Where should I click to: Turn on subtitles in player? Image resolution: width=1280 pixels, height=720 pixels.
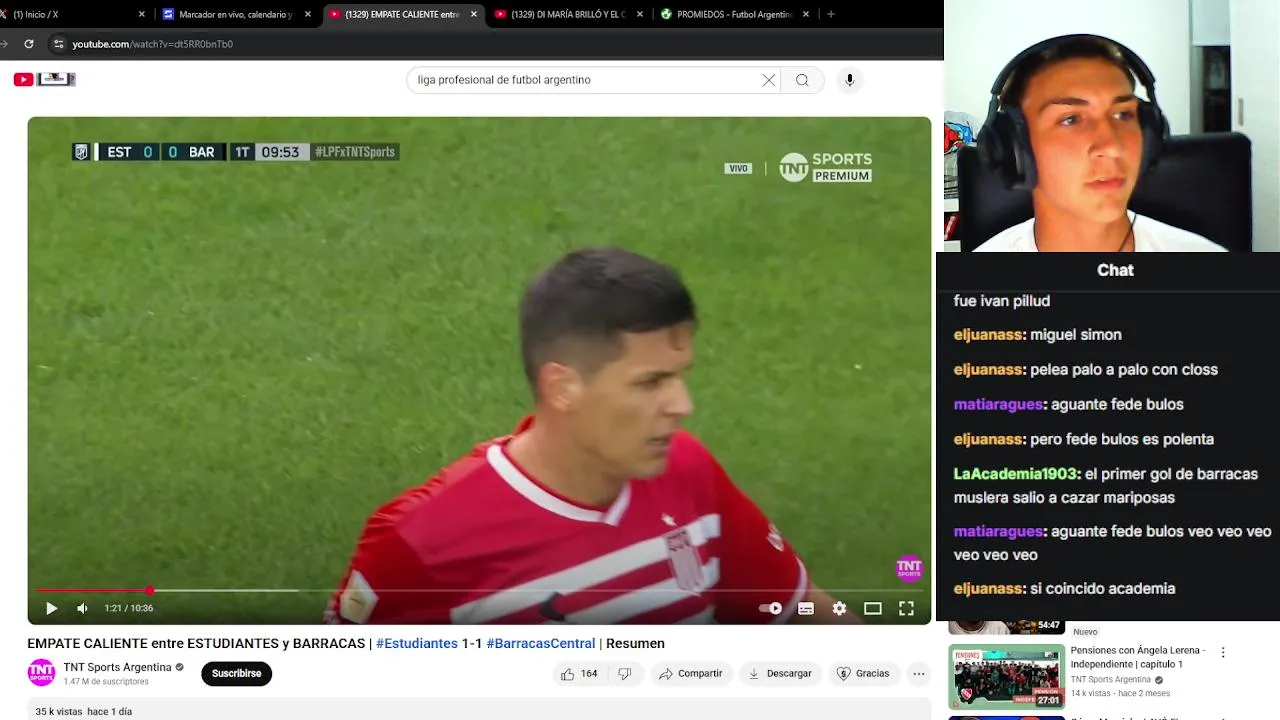[806, 608]
